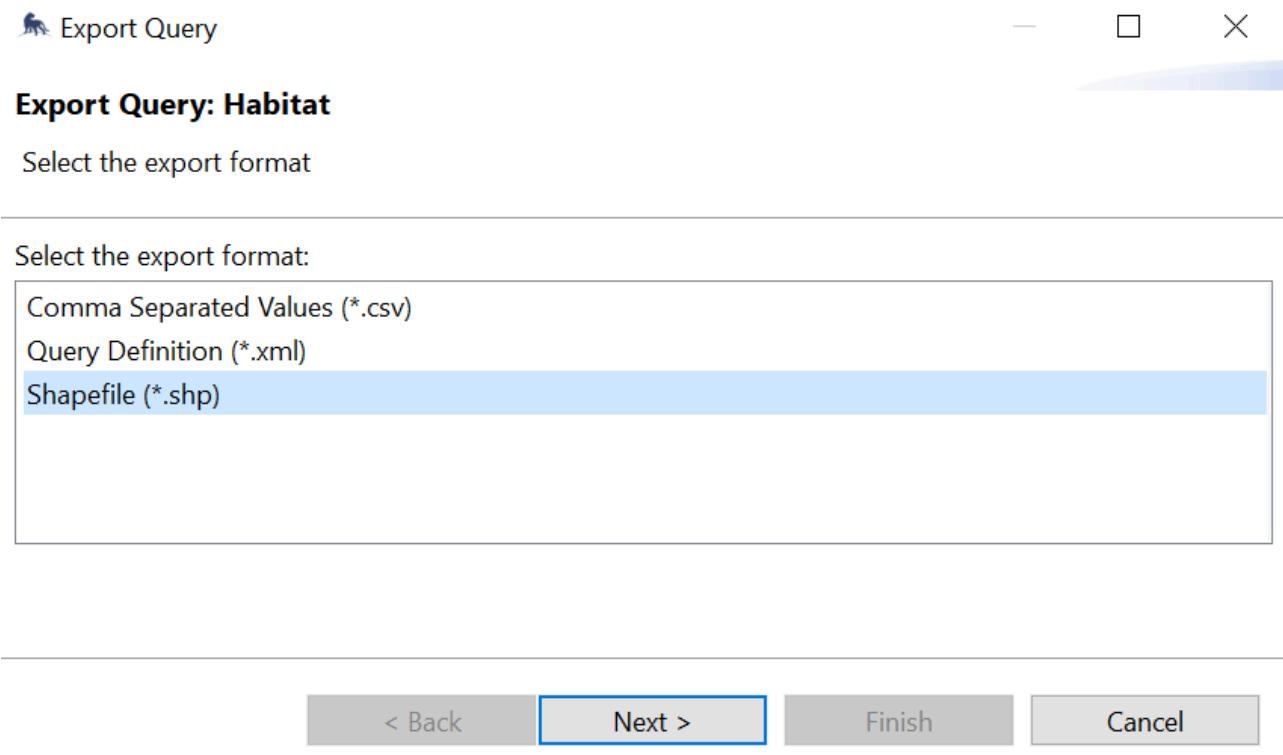The height and width of the screenshot is (755, 1283).
Task: Click the Export Query title bar text
Action: point(137,29)
